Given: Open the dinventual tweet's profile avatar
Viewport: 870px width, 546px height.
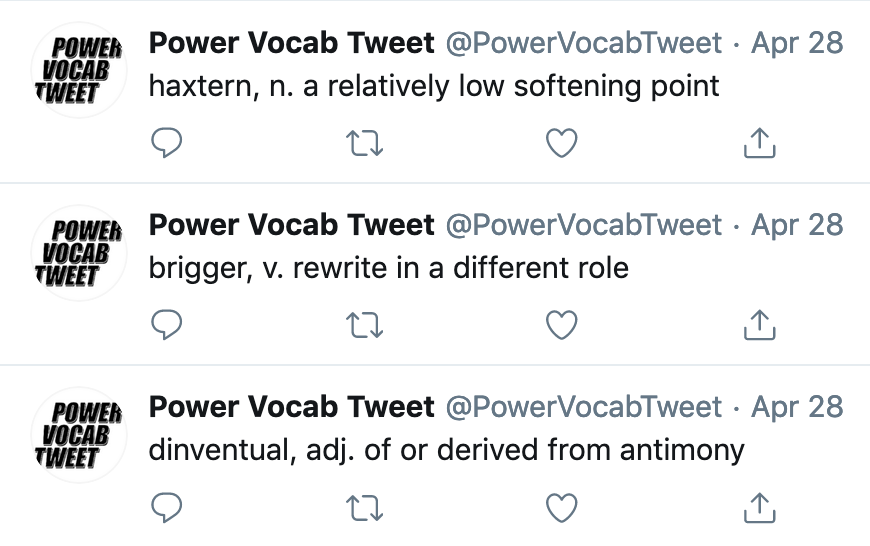Looking at the screenshot, I should coord(79,434).
